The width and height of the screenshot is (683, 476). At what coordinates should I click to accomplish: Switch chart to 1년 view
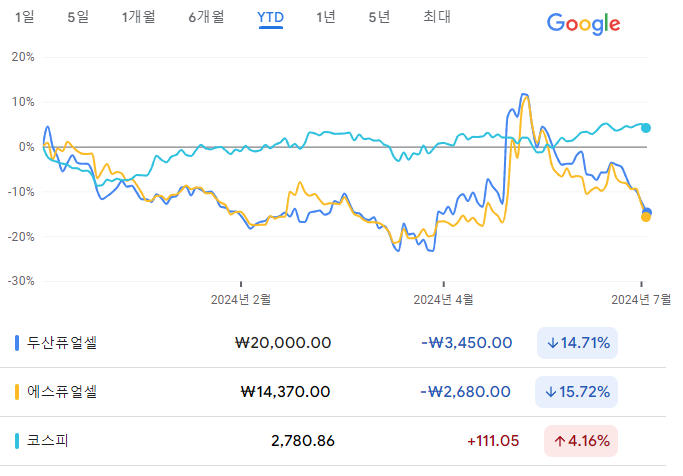point(326,17)
